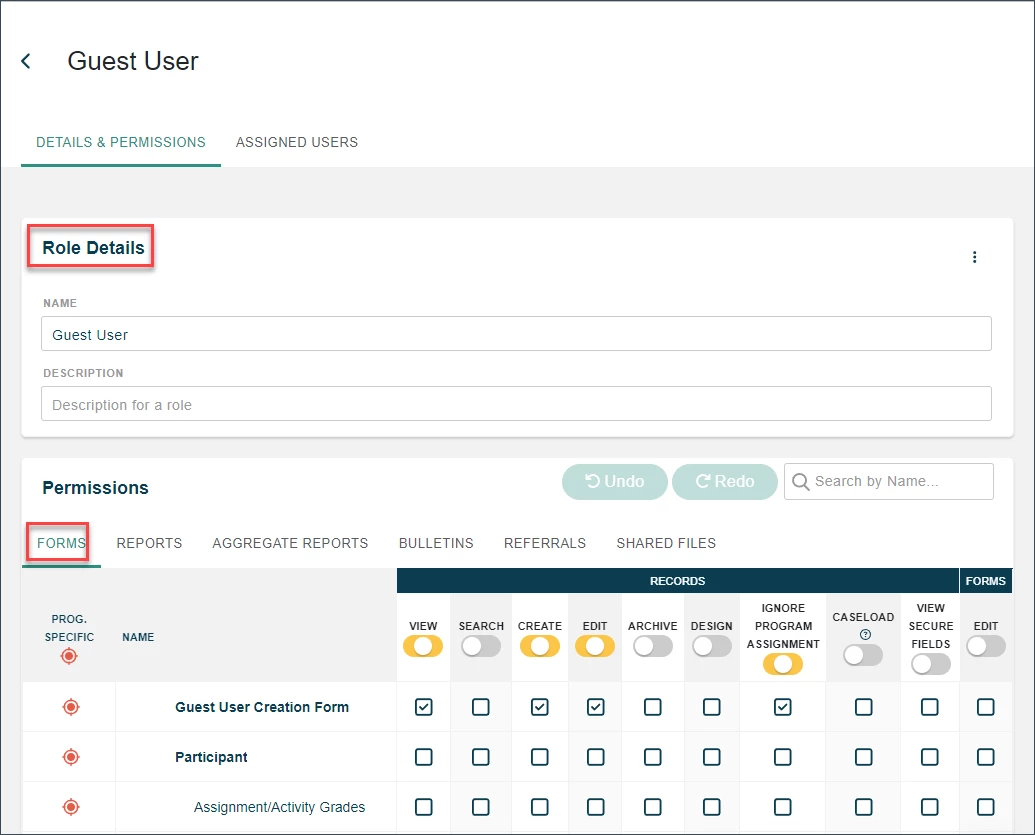
Task: Enable View Secure Fields toggle
Action: 931,664
